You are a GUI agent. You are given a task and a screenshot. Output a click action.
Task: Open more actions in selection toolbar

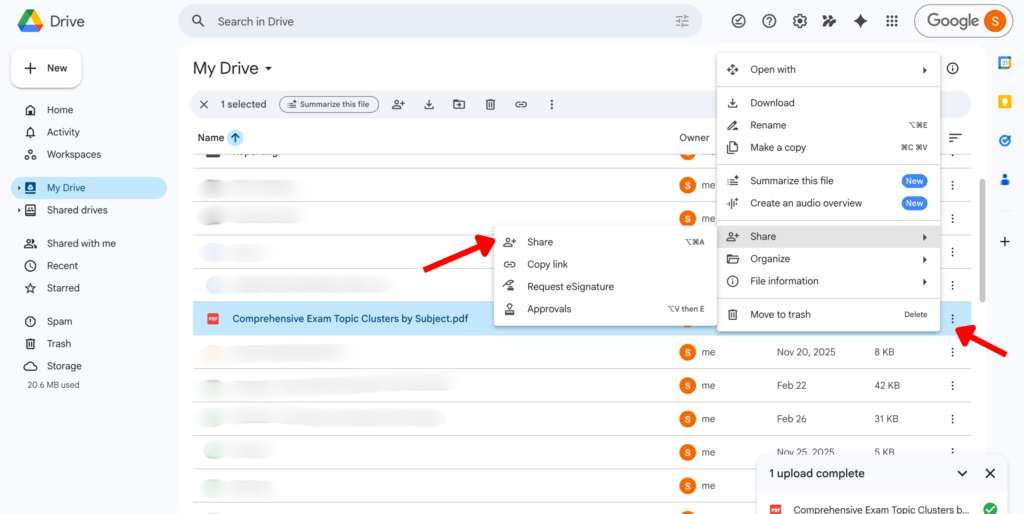pyautogui.click(x=551, y=104)
